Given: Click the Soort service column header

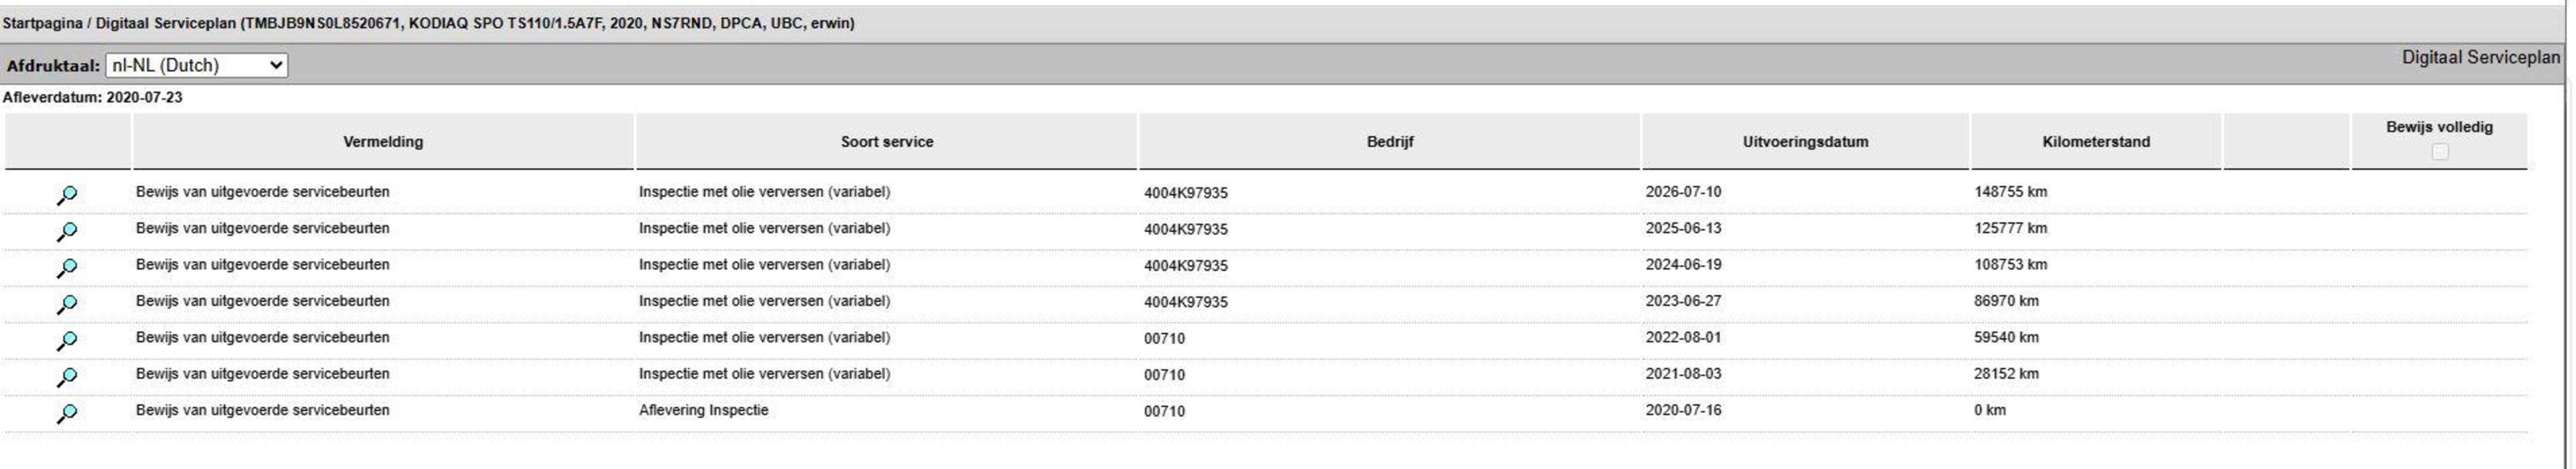Looking at the screenshot, I should (887, 142).
